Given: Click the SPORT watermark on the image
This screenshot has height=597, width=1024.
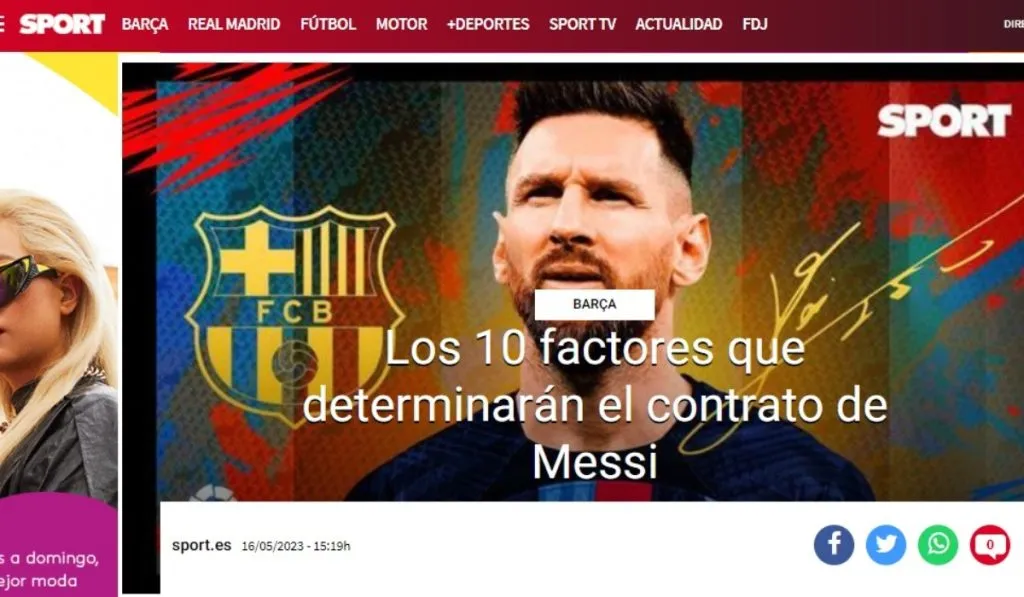Looking at the screenshot, I should point(944,121).
